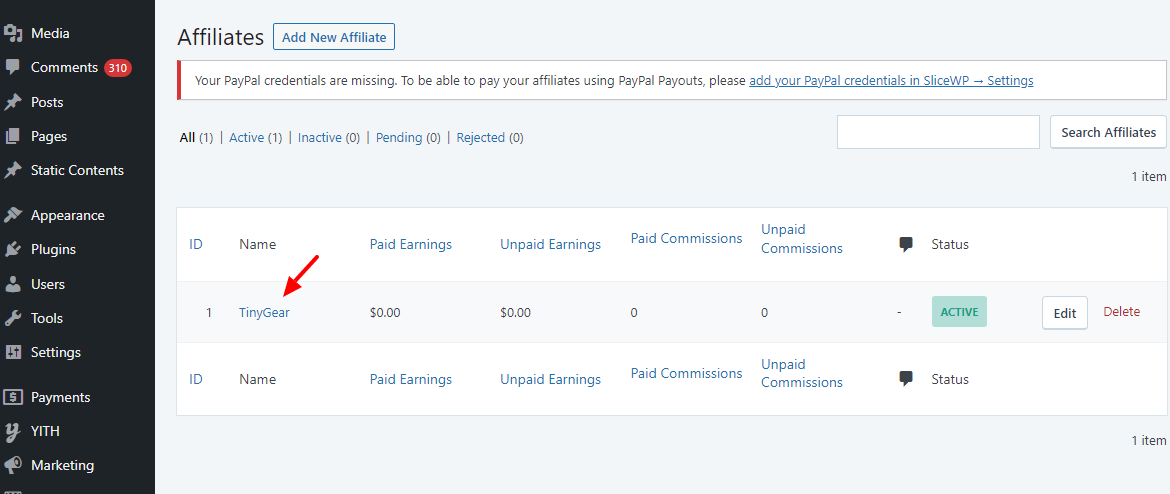
Task: Go to Payments in the sidebar
Action: (60, 397)
